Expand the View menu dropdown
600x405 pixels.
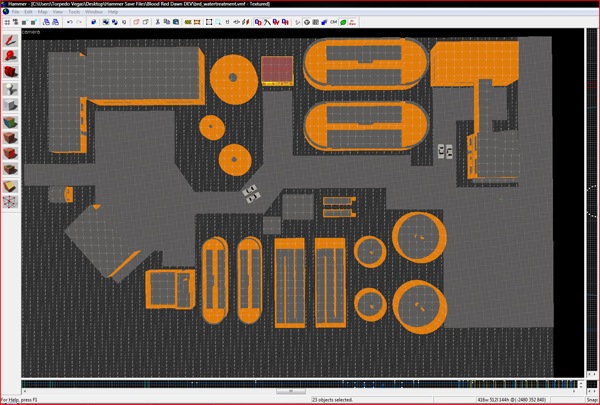point(58,12)
